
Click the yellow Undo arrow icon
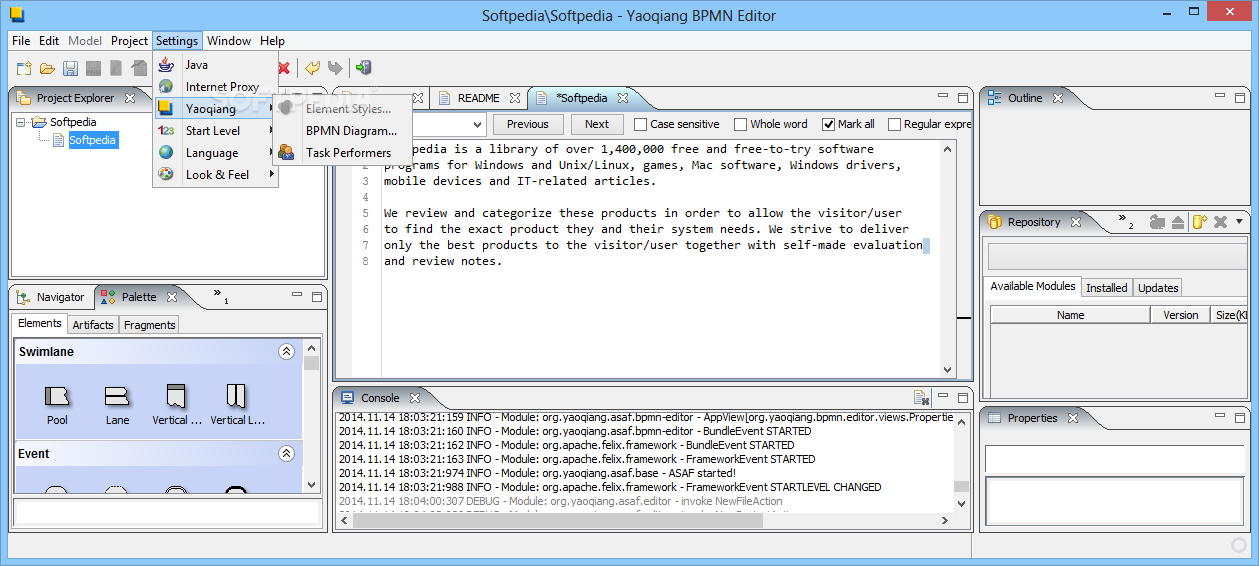313,68
